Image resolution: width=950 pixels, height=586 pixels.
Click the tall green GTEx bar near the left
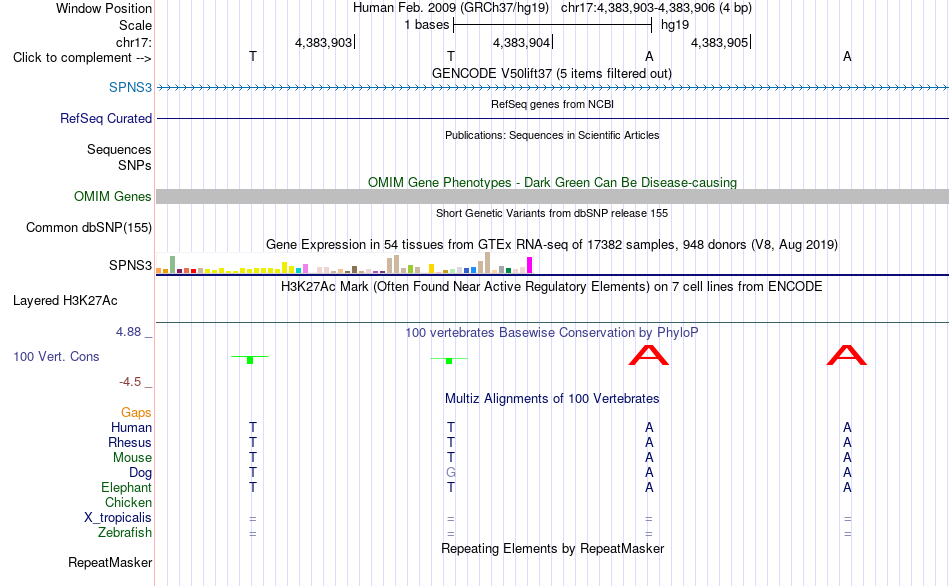tap(173, 264)
